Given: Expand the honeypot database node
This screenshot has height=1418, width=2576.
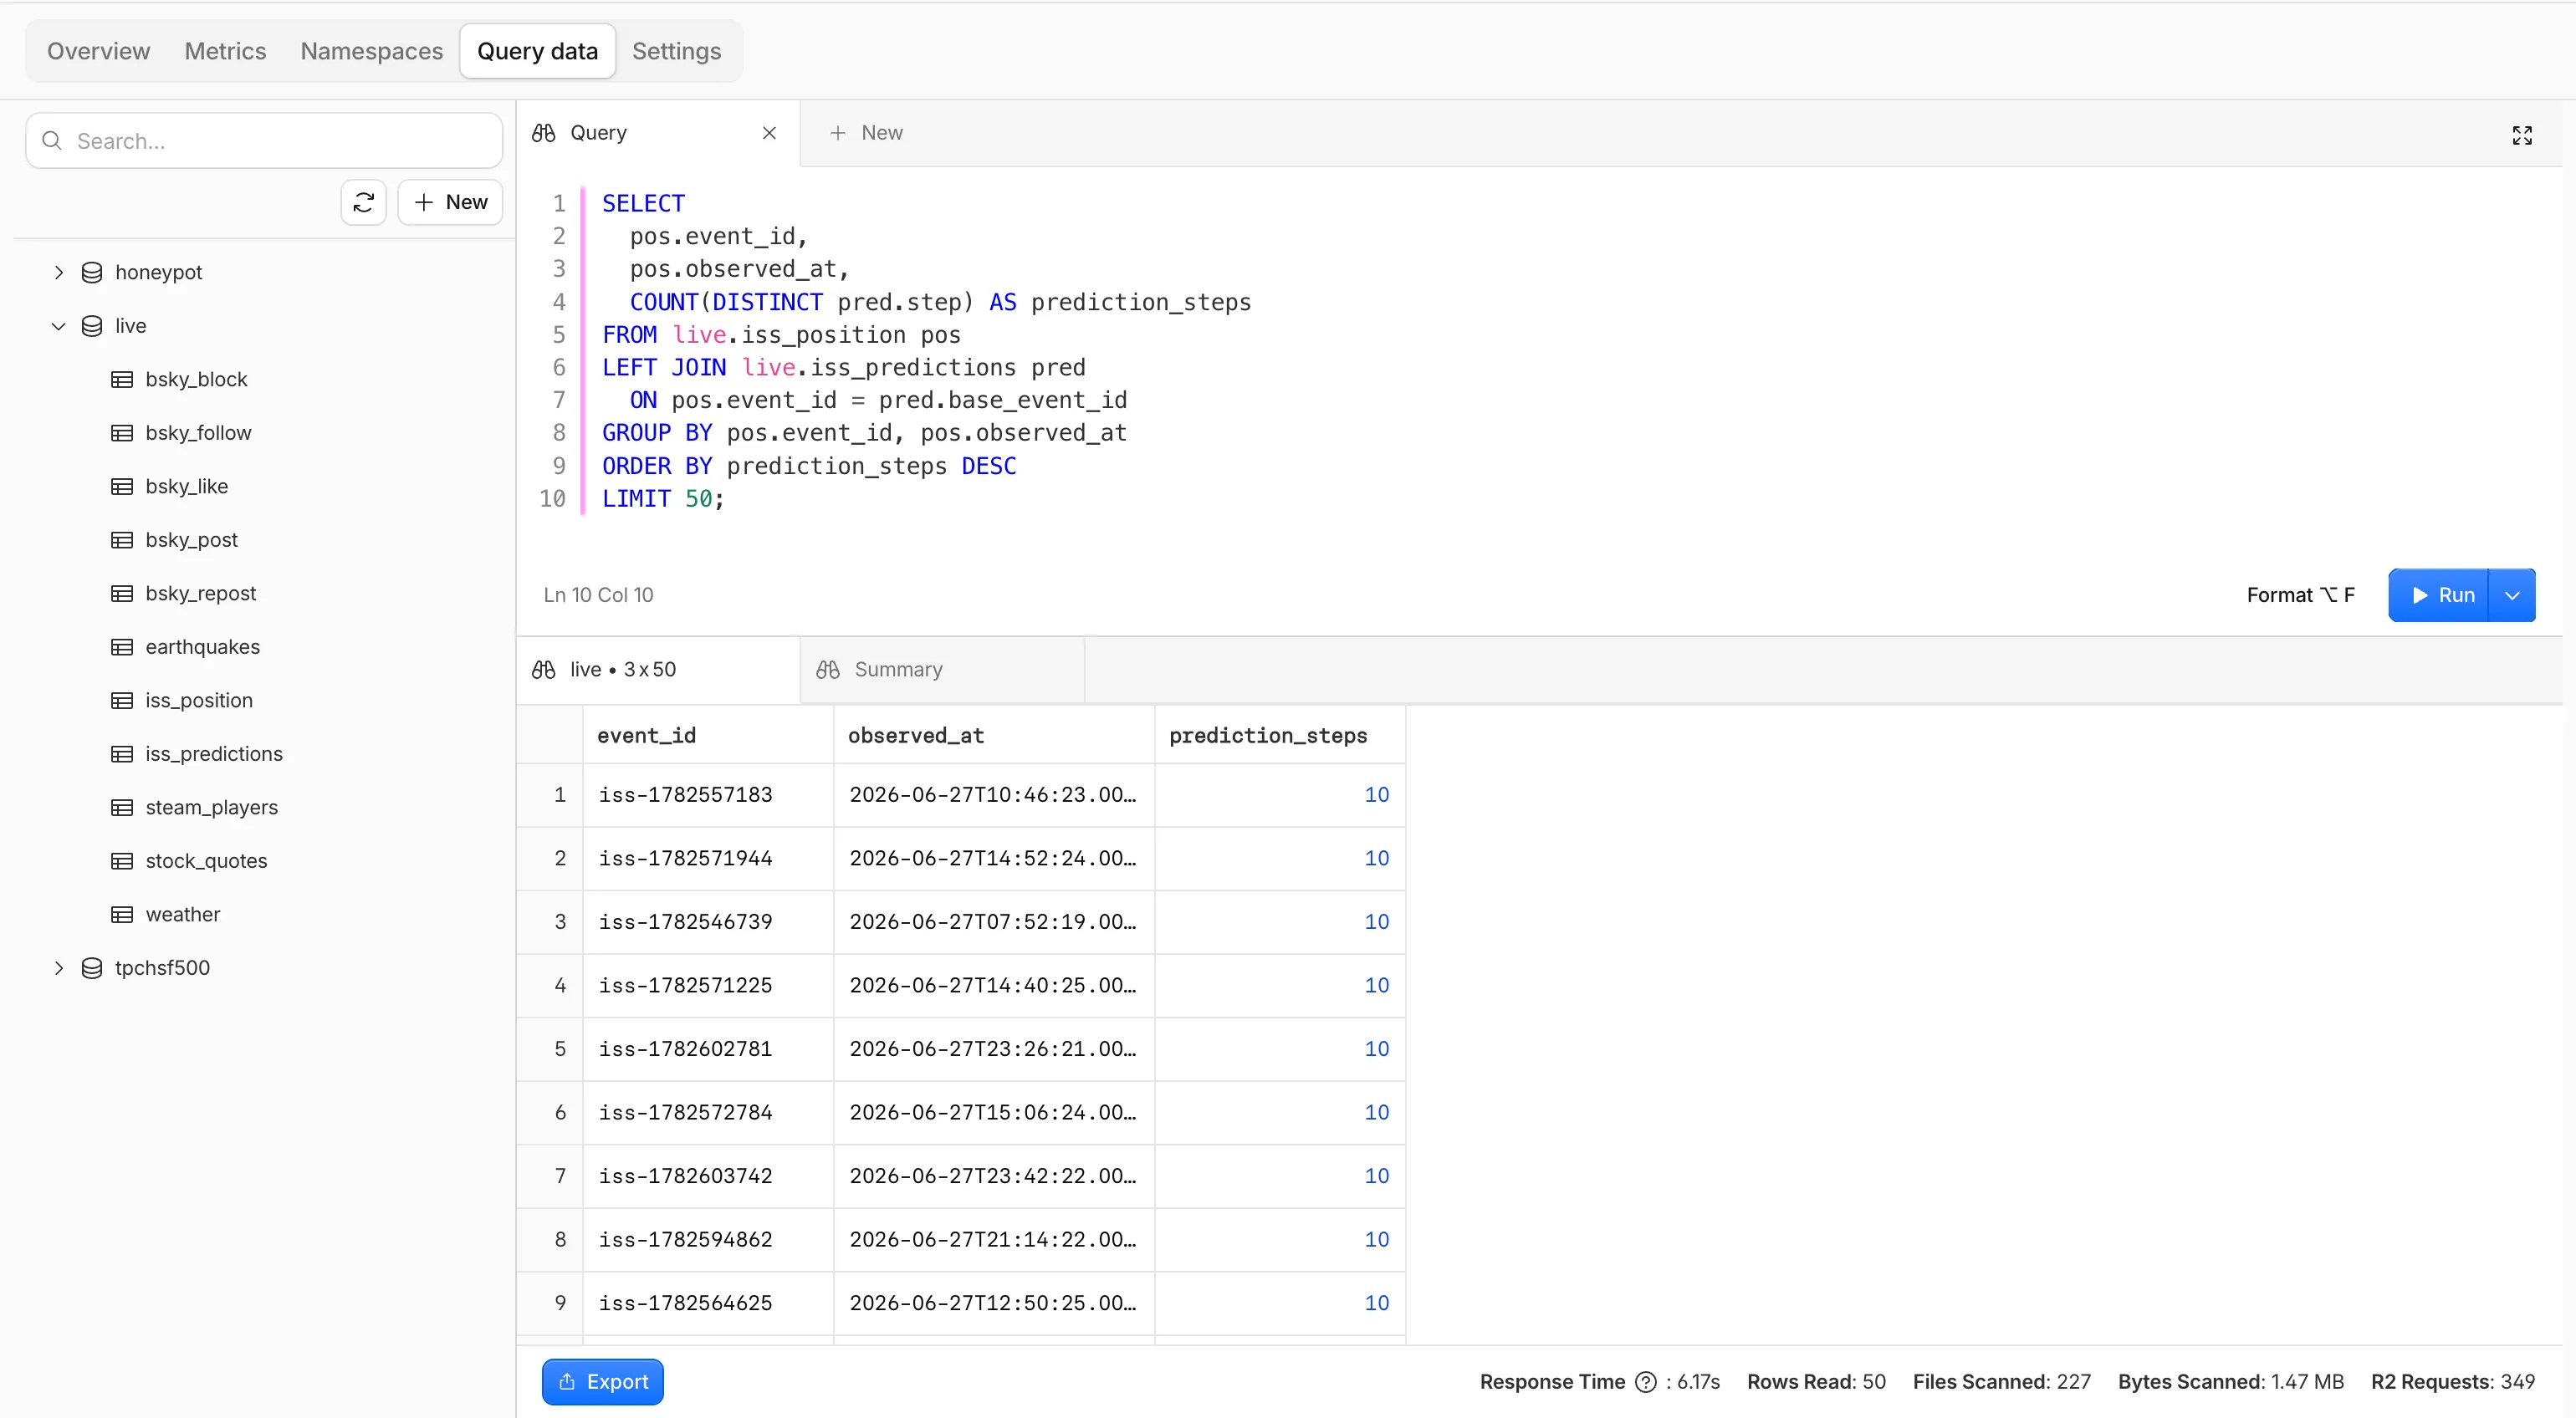Looking at the screenshot, I should point(58,272).
